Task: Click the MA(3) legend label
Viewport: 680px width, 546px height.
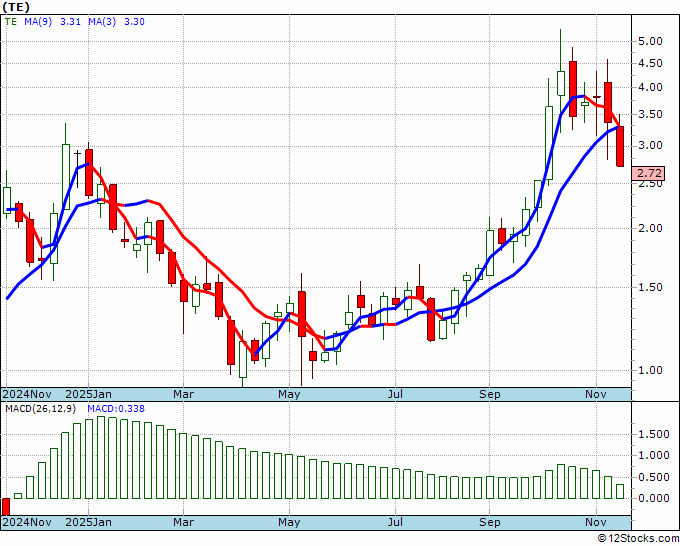Action: pos(102,22)
